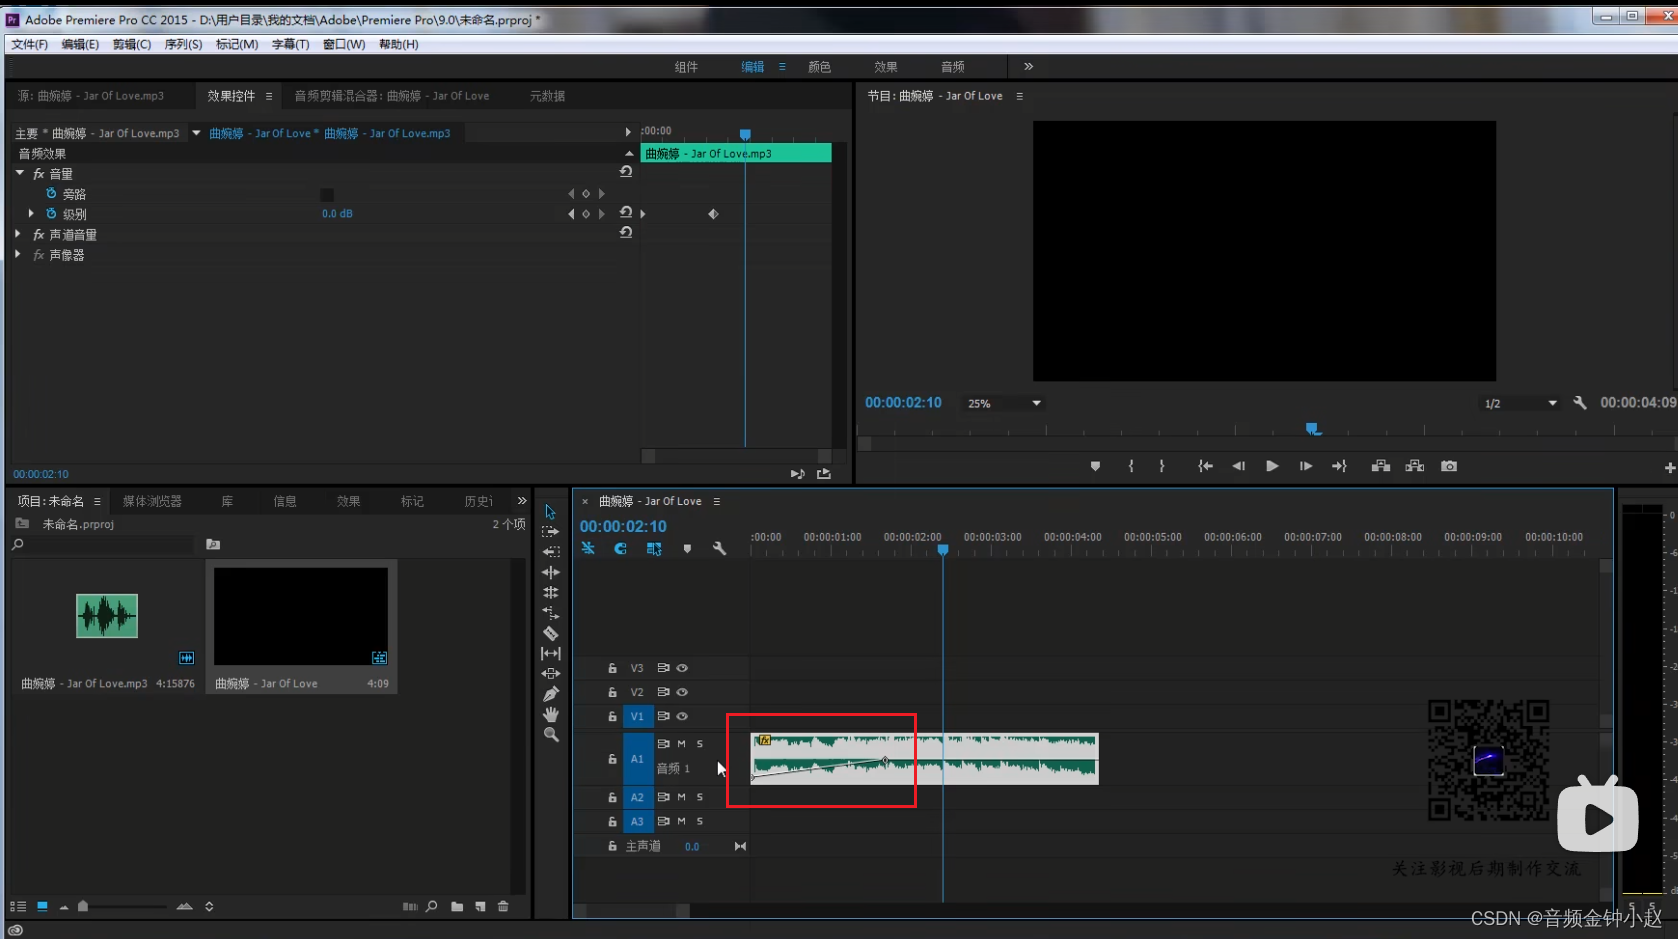Image resolution: width=1678 pixels, height=939 pixels.
Task: Select the Slip tool
Action: 550,653
